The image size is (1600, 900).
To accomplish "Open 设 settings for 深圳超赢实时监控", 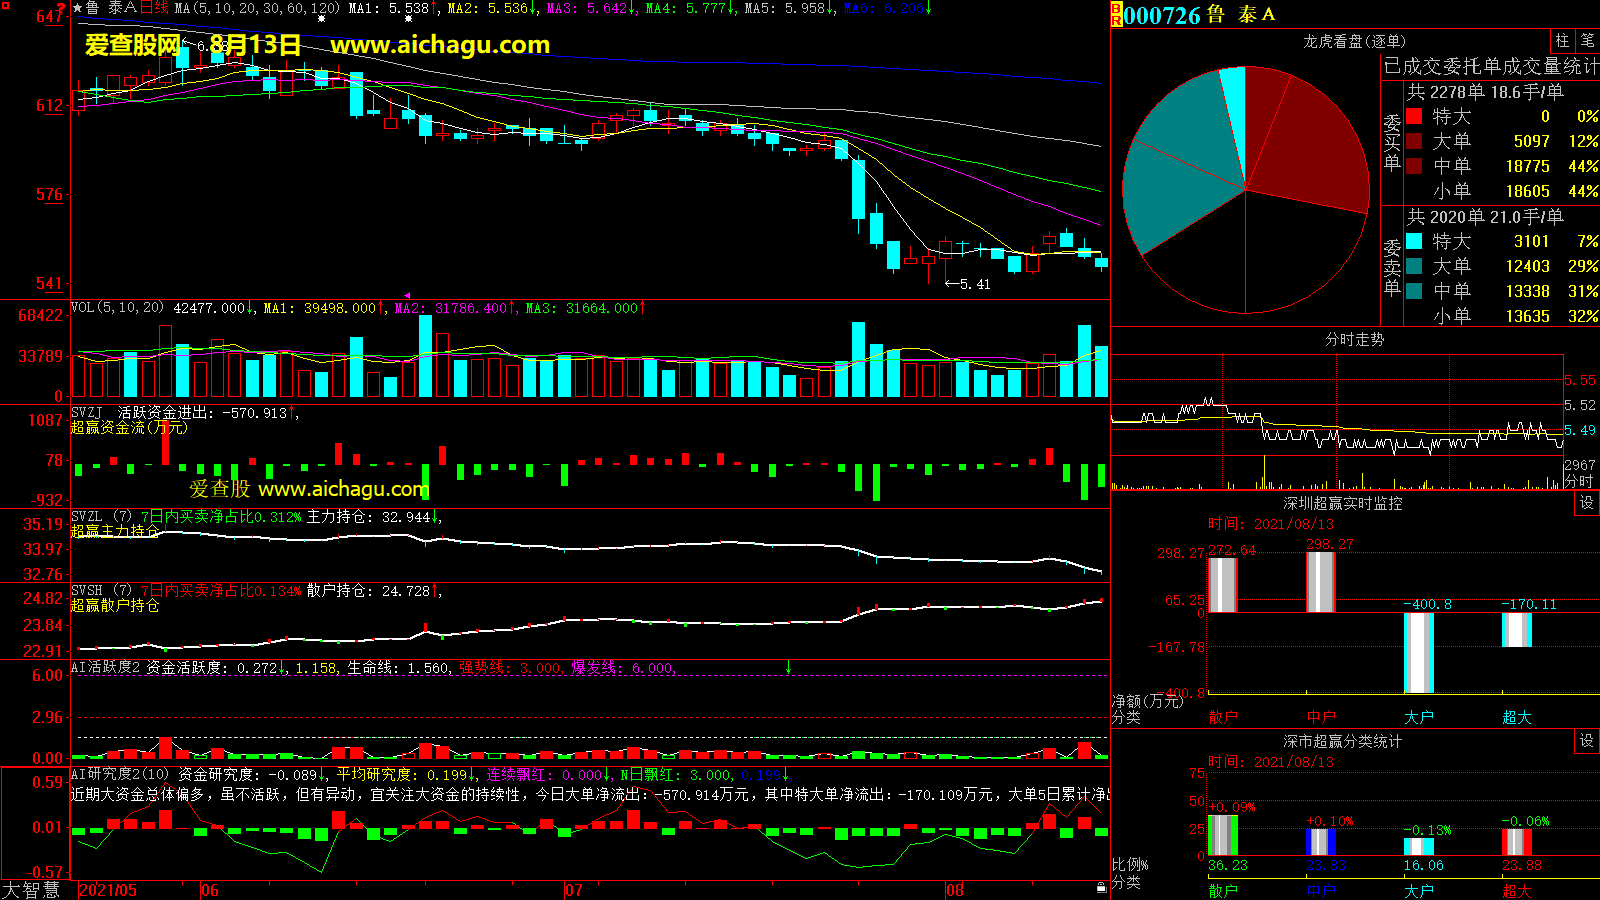I will tap(1587, 503).
